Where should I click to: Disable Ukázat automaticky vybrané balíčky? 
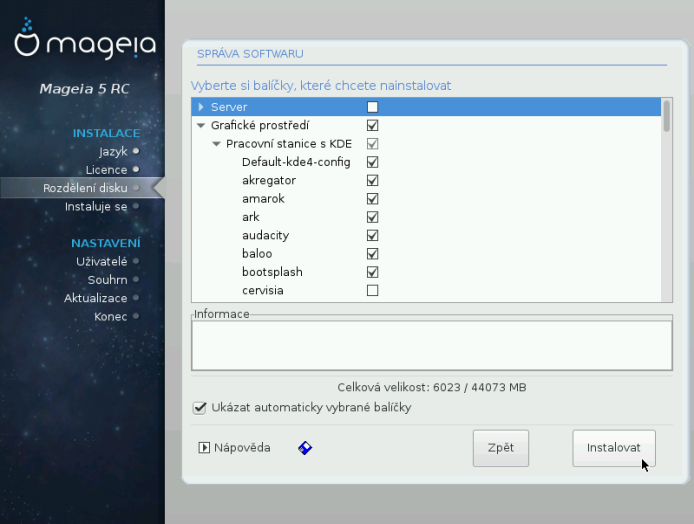[x=200, y=408]
